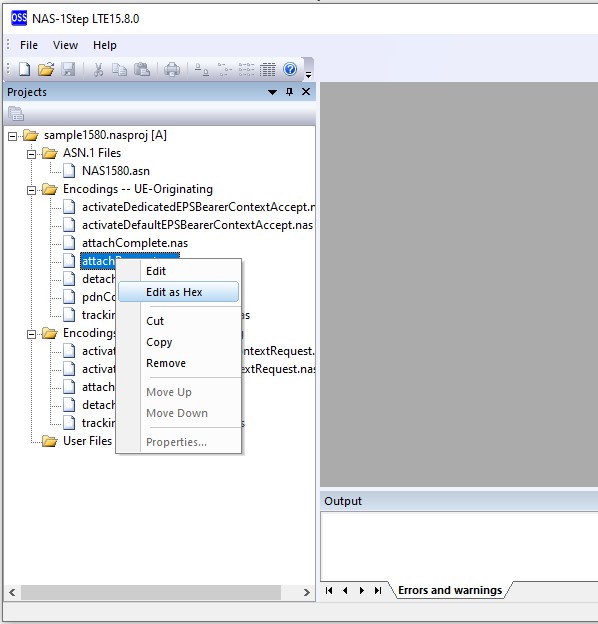Viewport: 598px width, 624px height.
Task: Select the attachComplete.nas file
Action: point(135,243)
